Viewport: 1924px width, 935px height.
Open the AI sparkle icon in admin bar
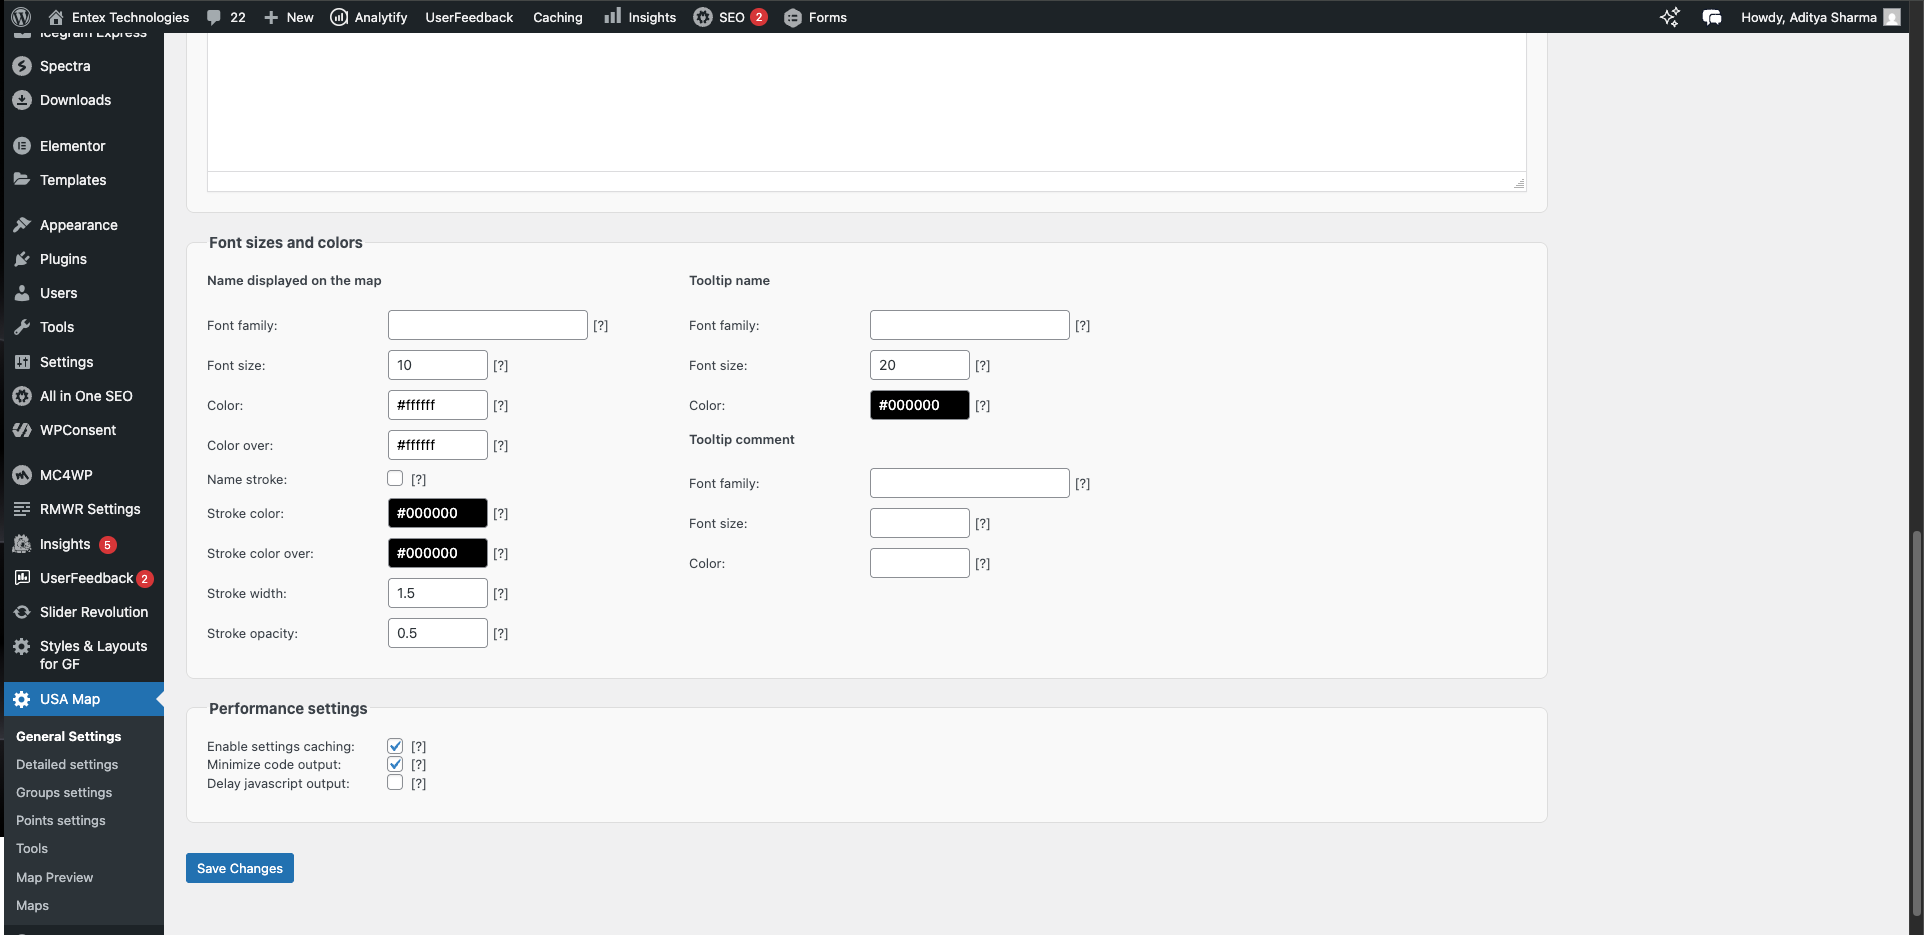coord(1669,17)
